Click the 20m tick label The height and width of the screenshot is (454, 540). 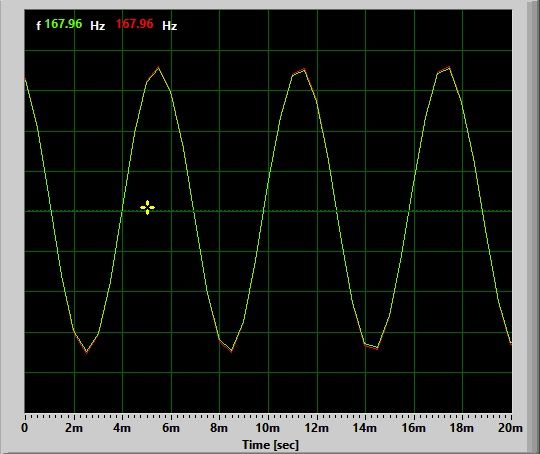(x=510, y=428)
